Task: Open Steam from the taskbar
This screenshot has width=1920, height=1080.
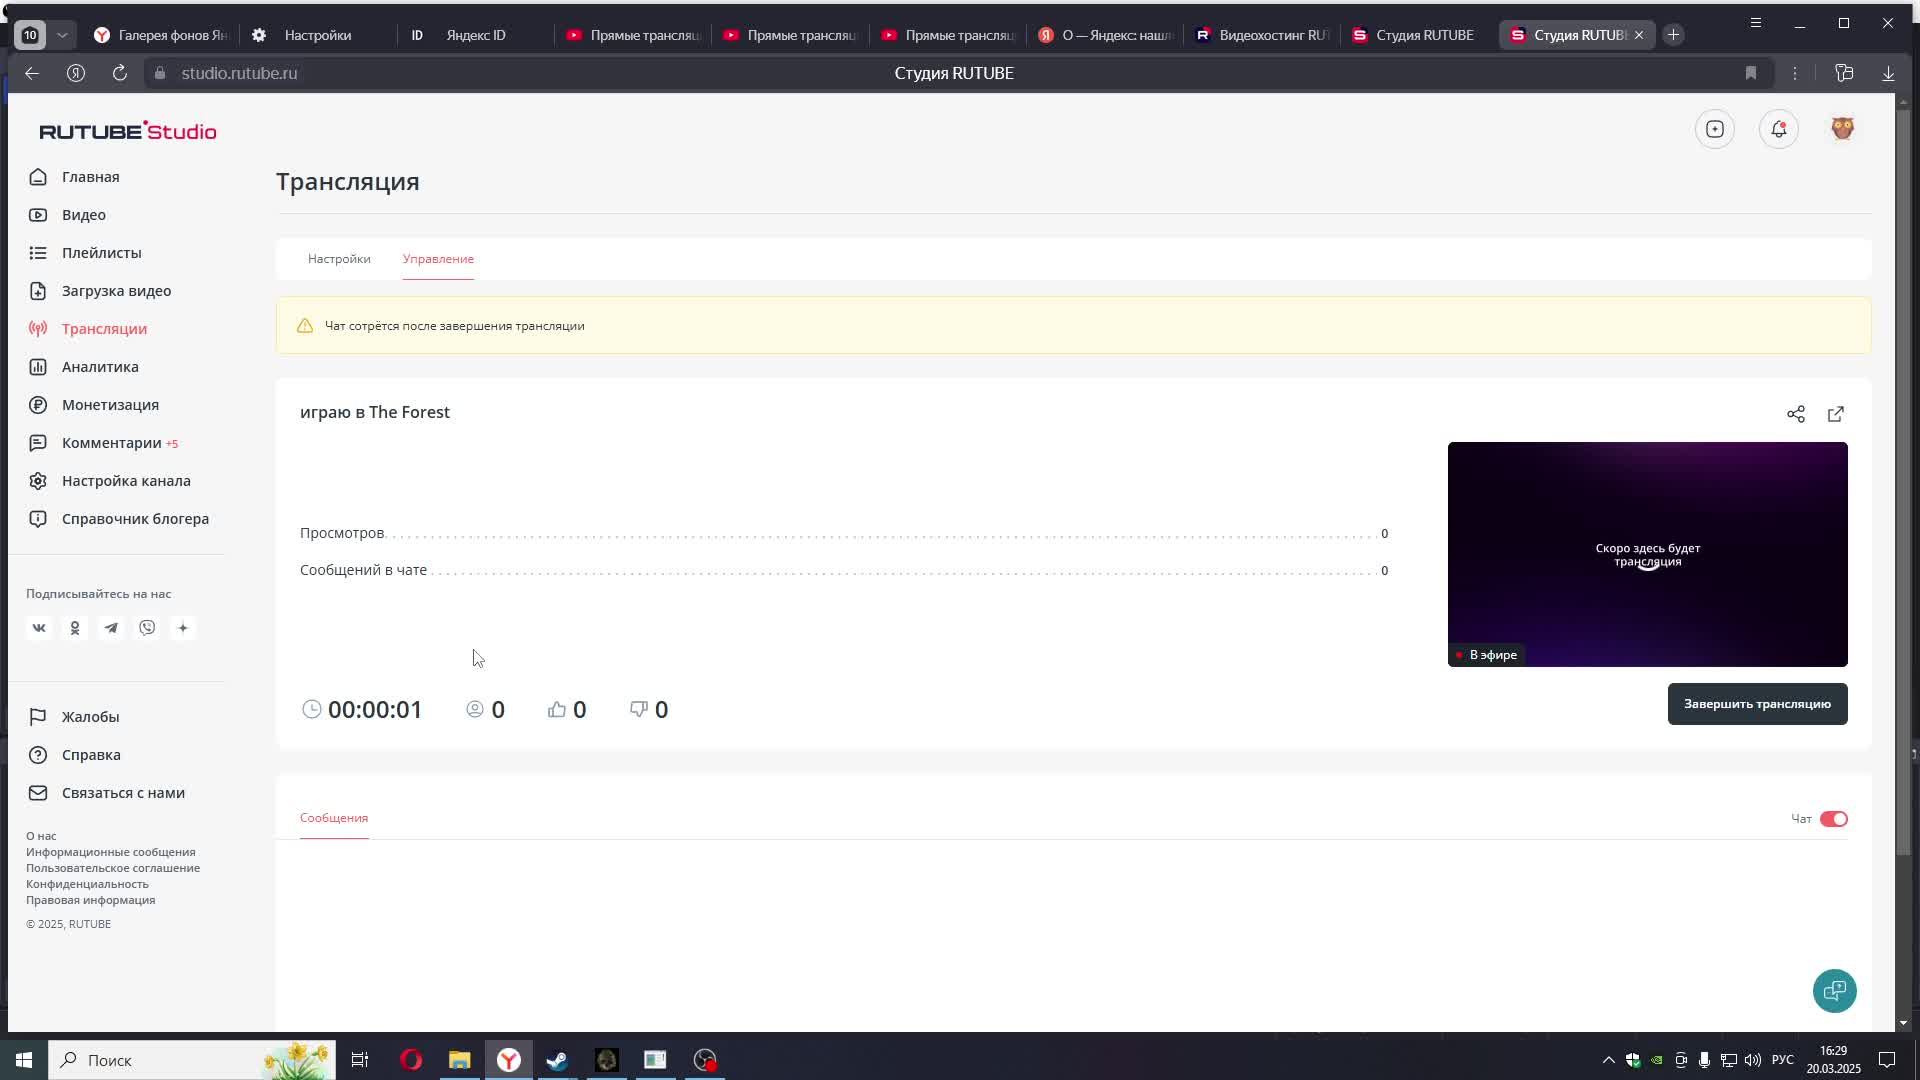Action: 557,1060
